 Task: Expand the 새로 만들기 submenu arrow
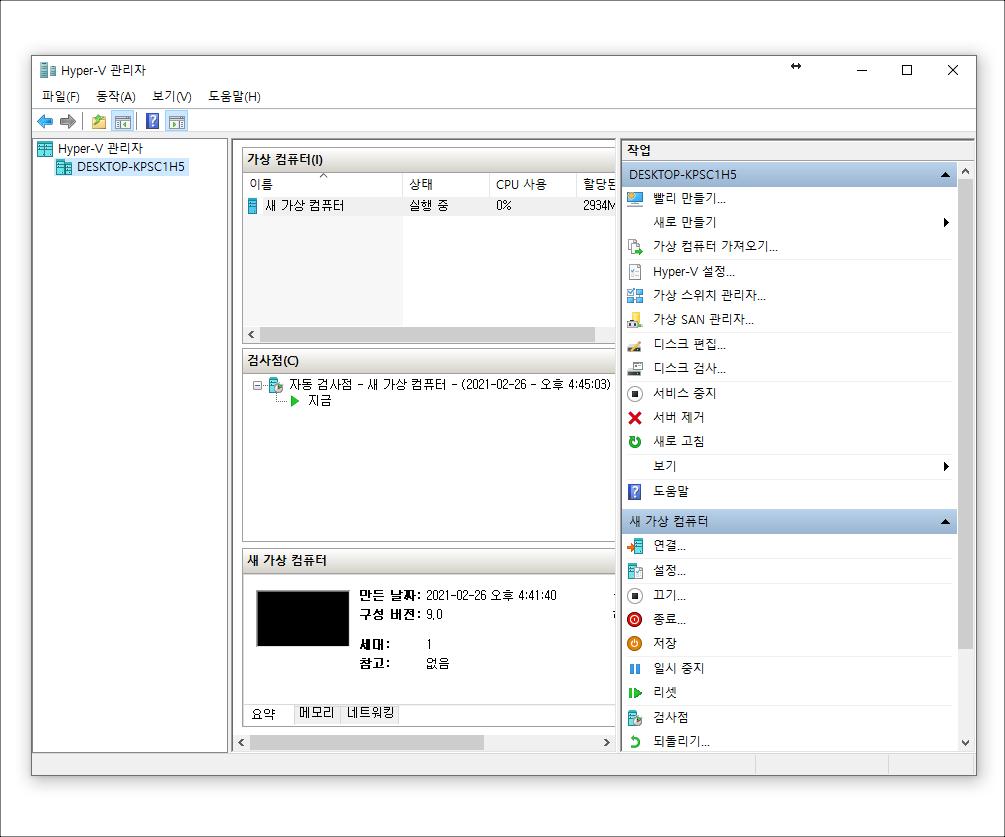coord(946,222)
